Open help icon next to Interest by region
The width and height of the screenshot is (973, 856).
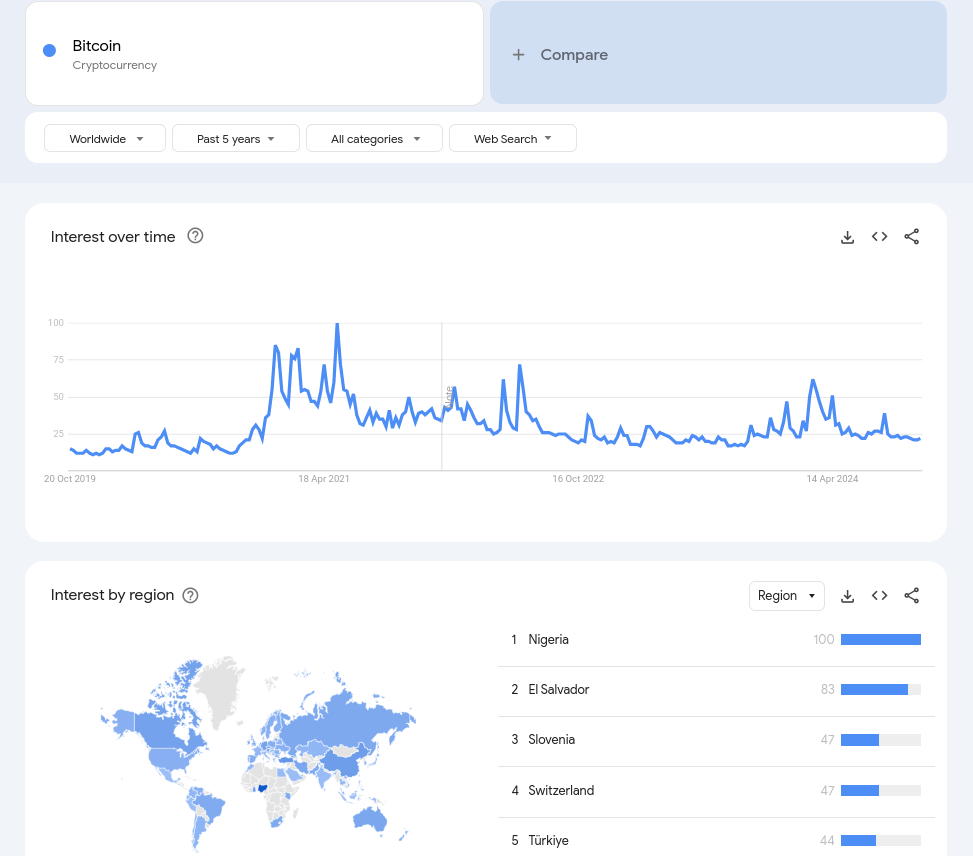pos(190,595)
